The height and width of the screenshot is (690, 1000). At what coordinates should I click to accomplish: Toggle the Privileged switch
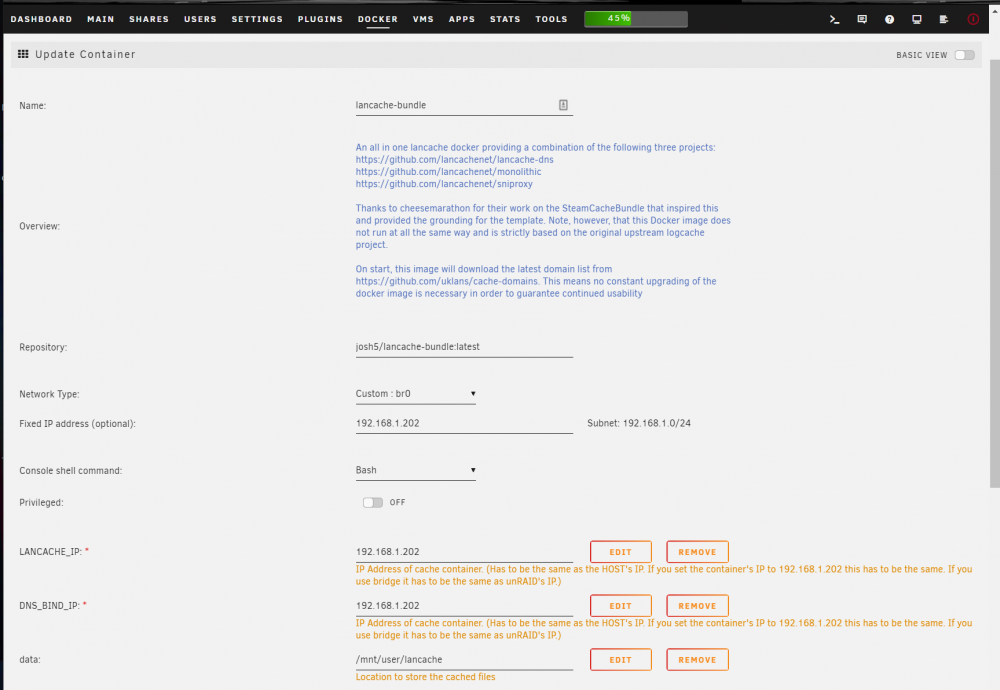point(372,503)
